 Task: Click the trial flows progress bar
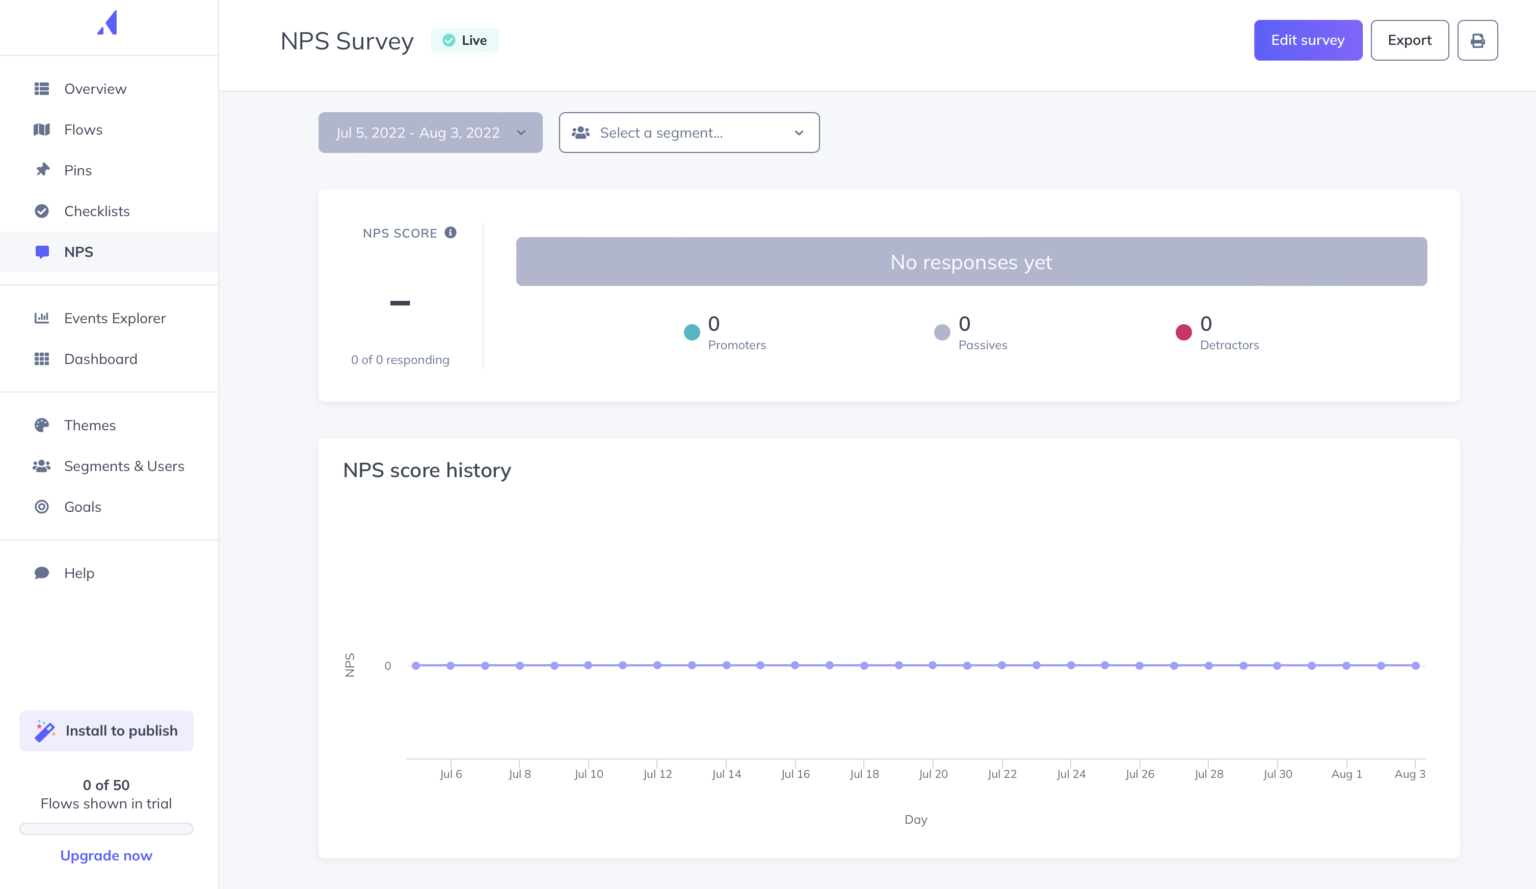pos(106,828)
